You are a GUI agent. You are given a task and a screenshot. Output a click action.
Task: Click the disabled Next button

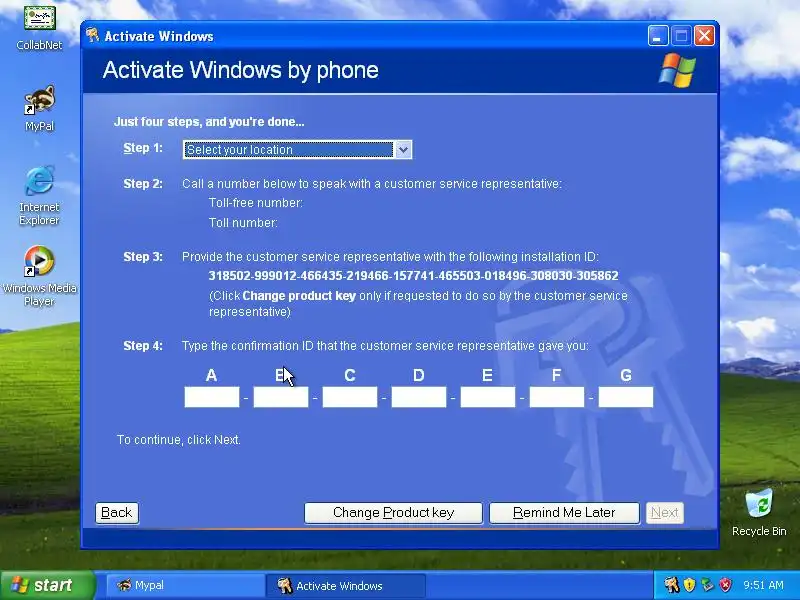tap(665, 513)
